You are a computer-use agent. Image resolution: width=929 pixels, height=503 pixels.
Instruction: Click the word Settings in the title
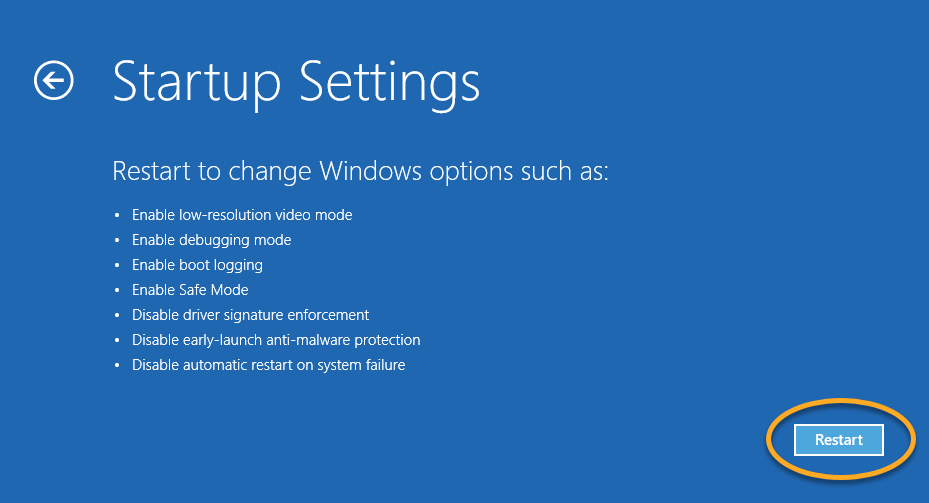pos(388,83)
